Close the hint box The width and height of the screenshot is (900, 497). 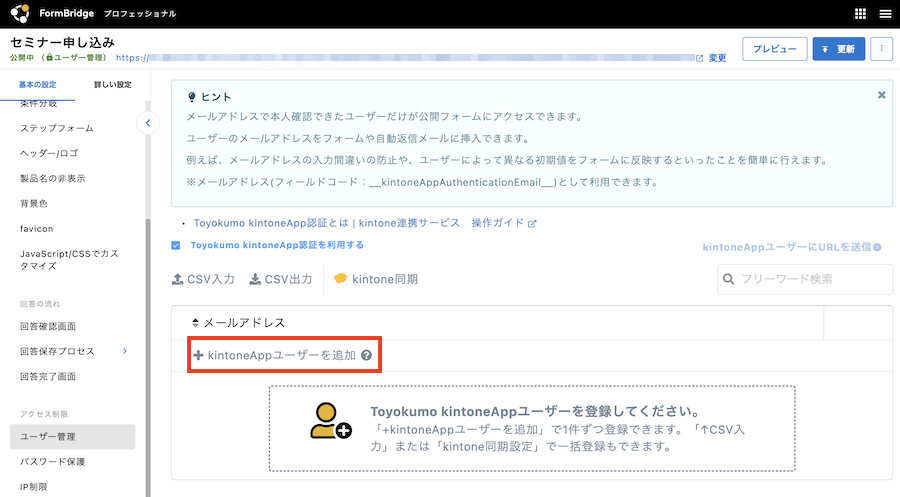click(881, 95)
